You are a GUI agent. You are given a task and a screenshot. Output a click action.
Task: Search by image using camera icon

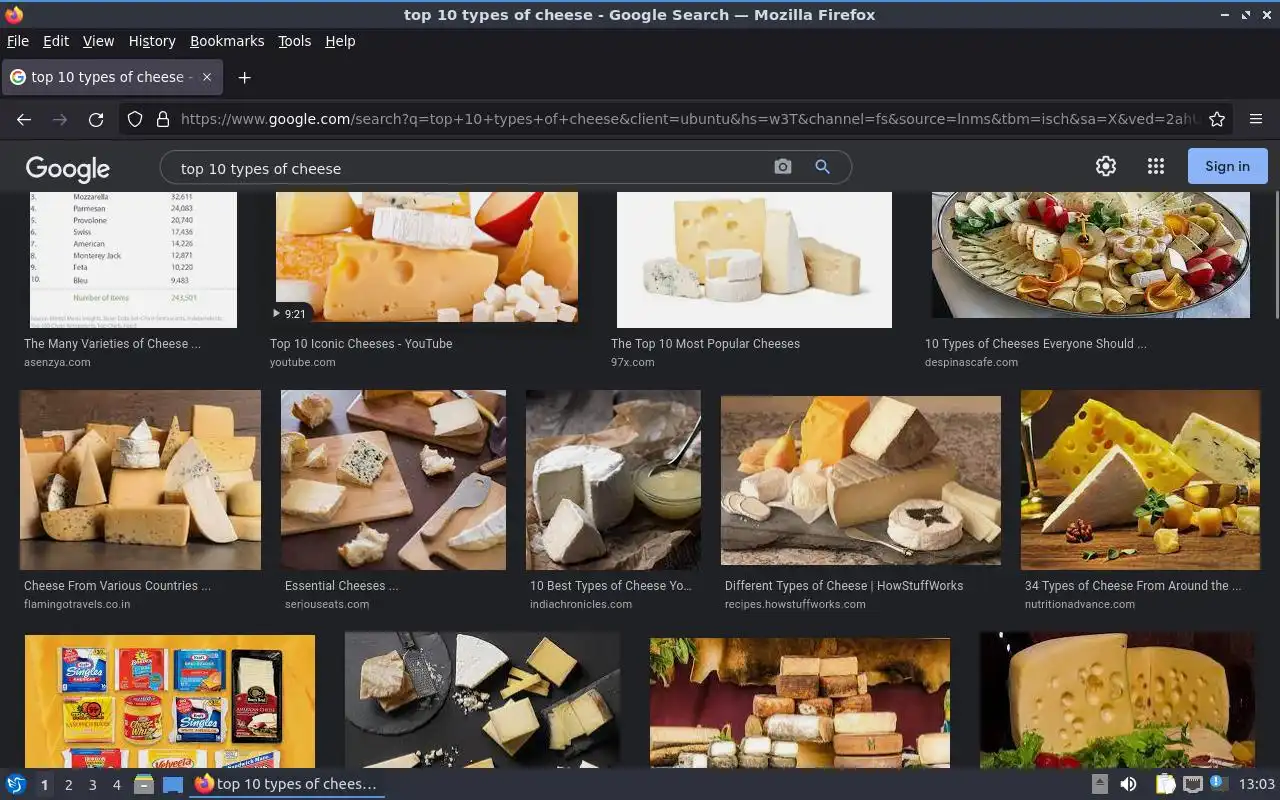pyautogui.click(x=783, y=167)
